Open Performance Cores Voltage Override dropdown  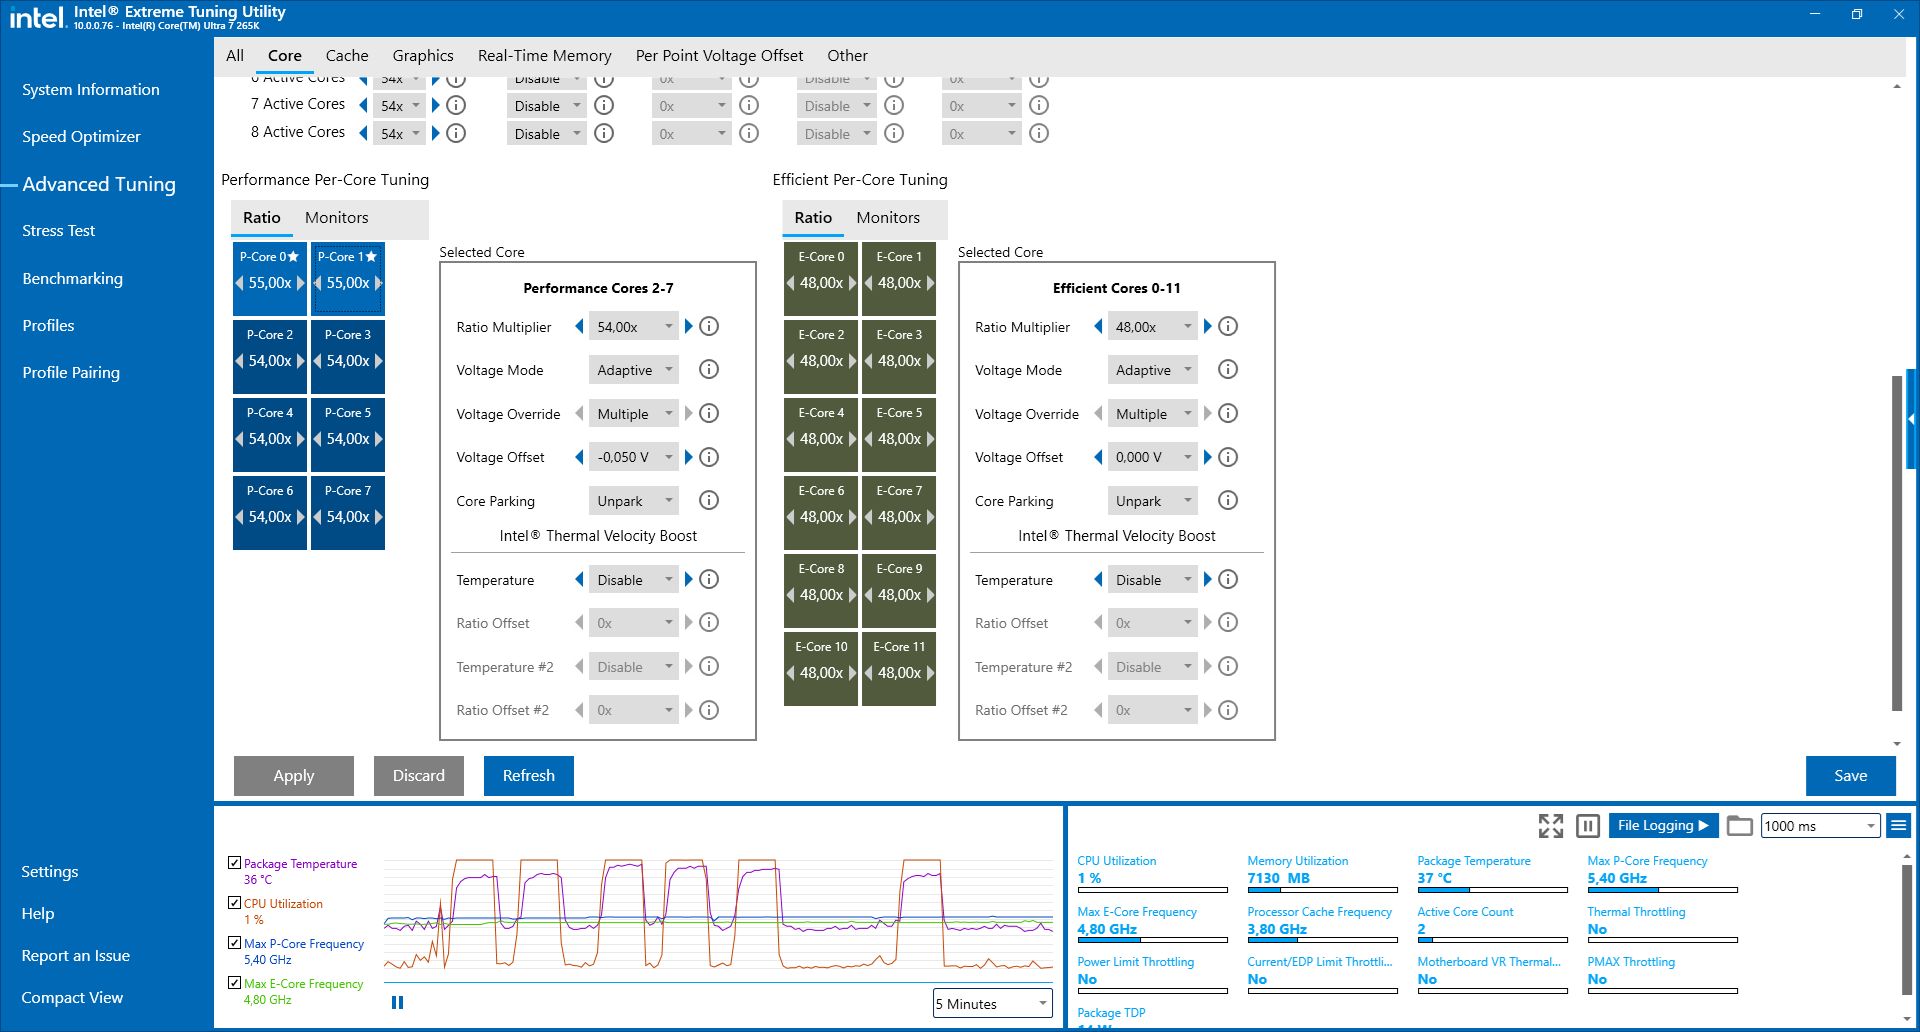pyautogui.click(x=634, y=414)
